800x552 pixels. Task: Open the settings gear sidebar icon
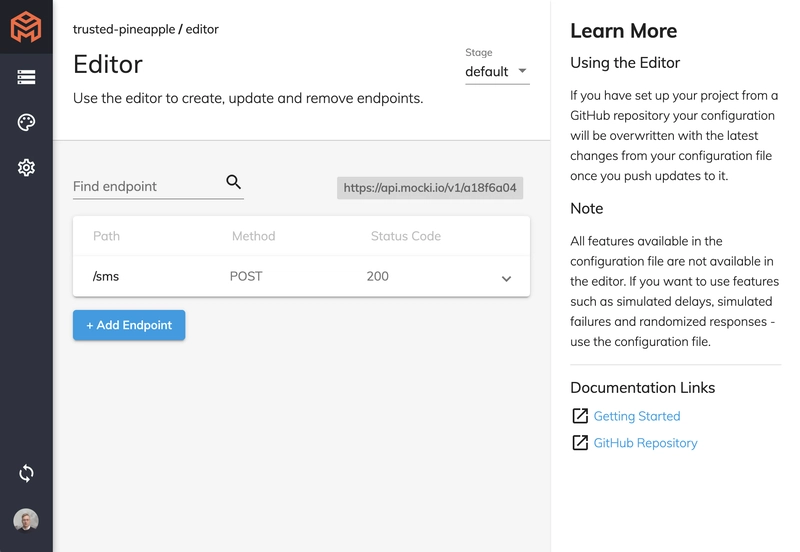pos(26,167)
